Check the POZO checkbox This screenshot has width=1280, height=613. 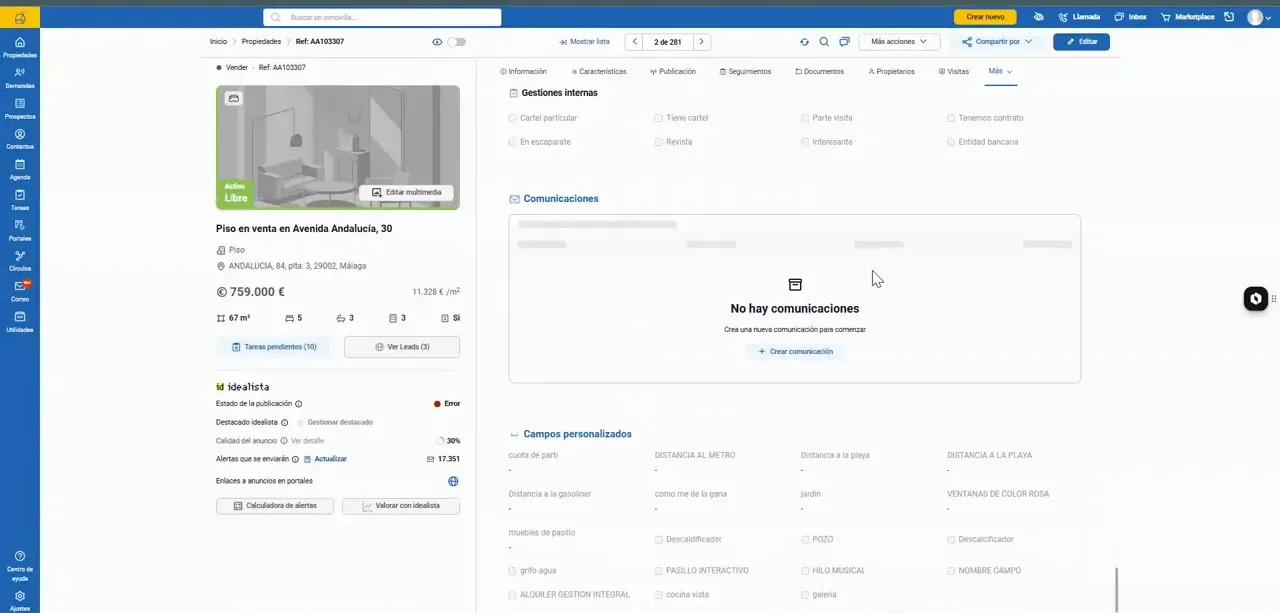pyautogui.click(x=805, y=539)
